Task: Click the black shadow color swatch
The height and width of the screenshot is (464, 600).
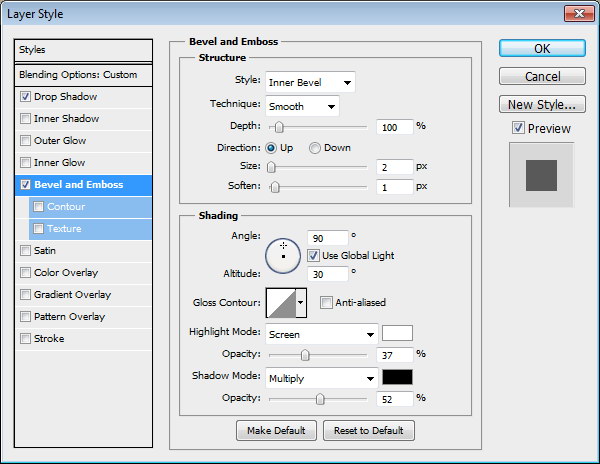Action: coord(397,378)
